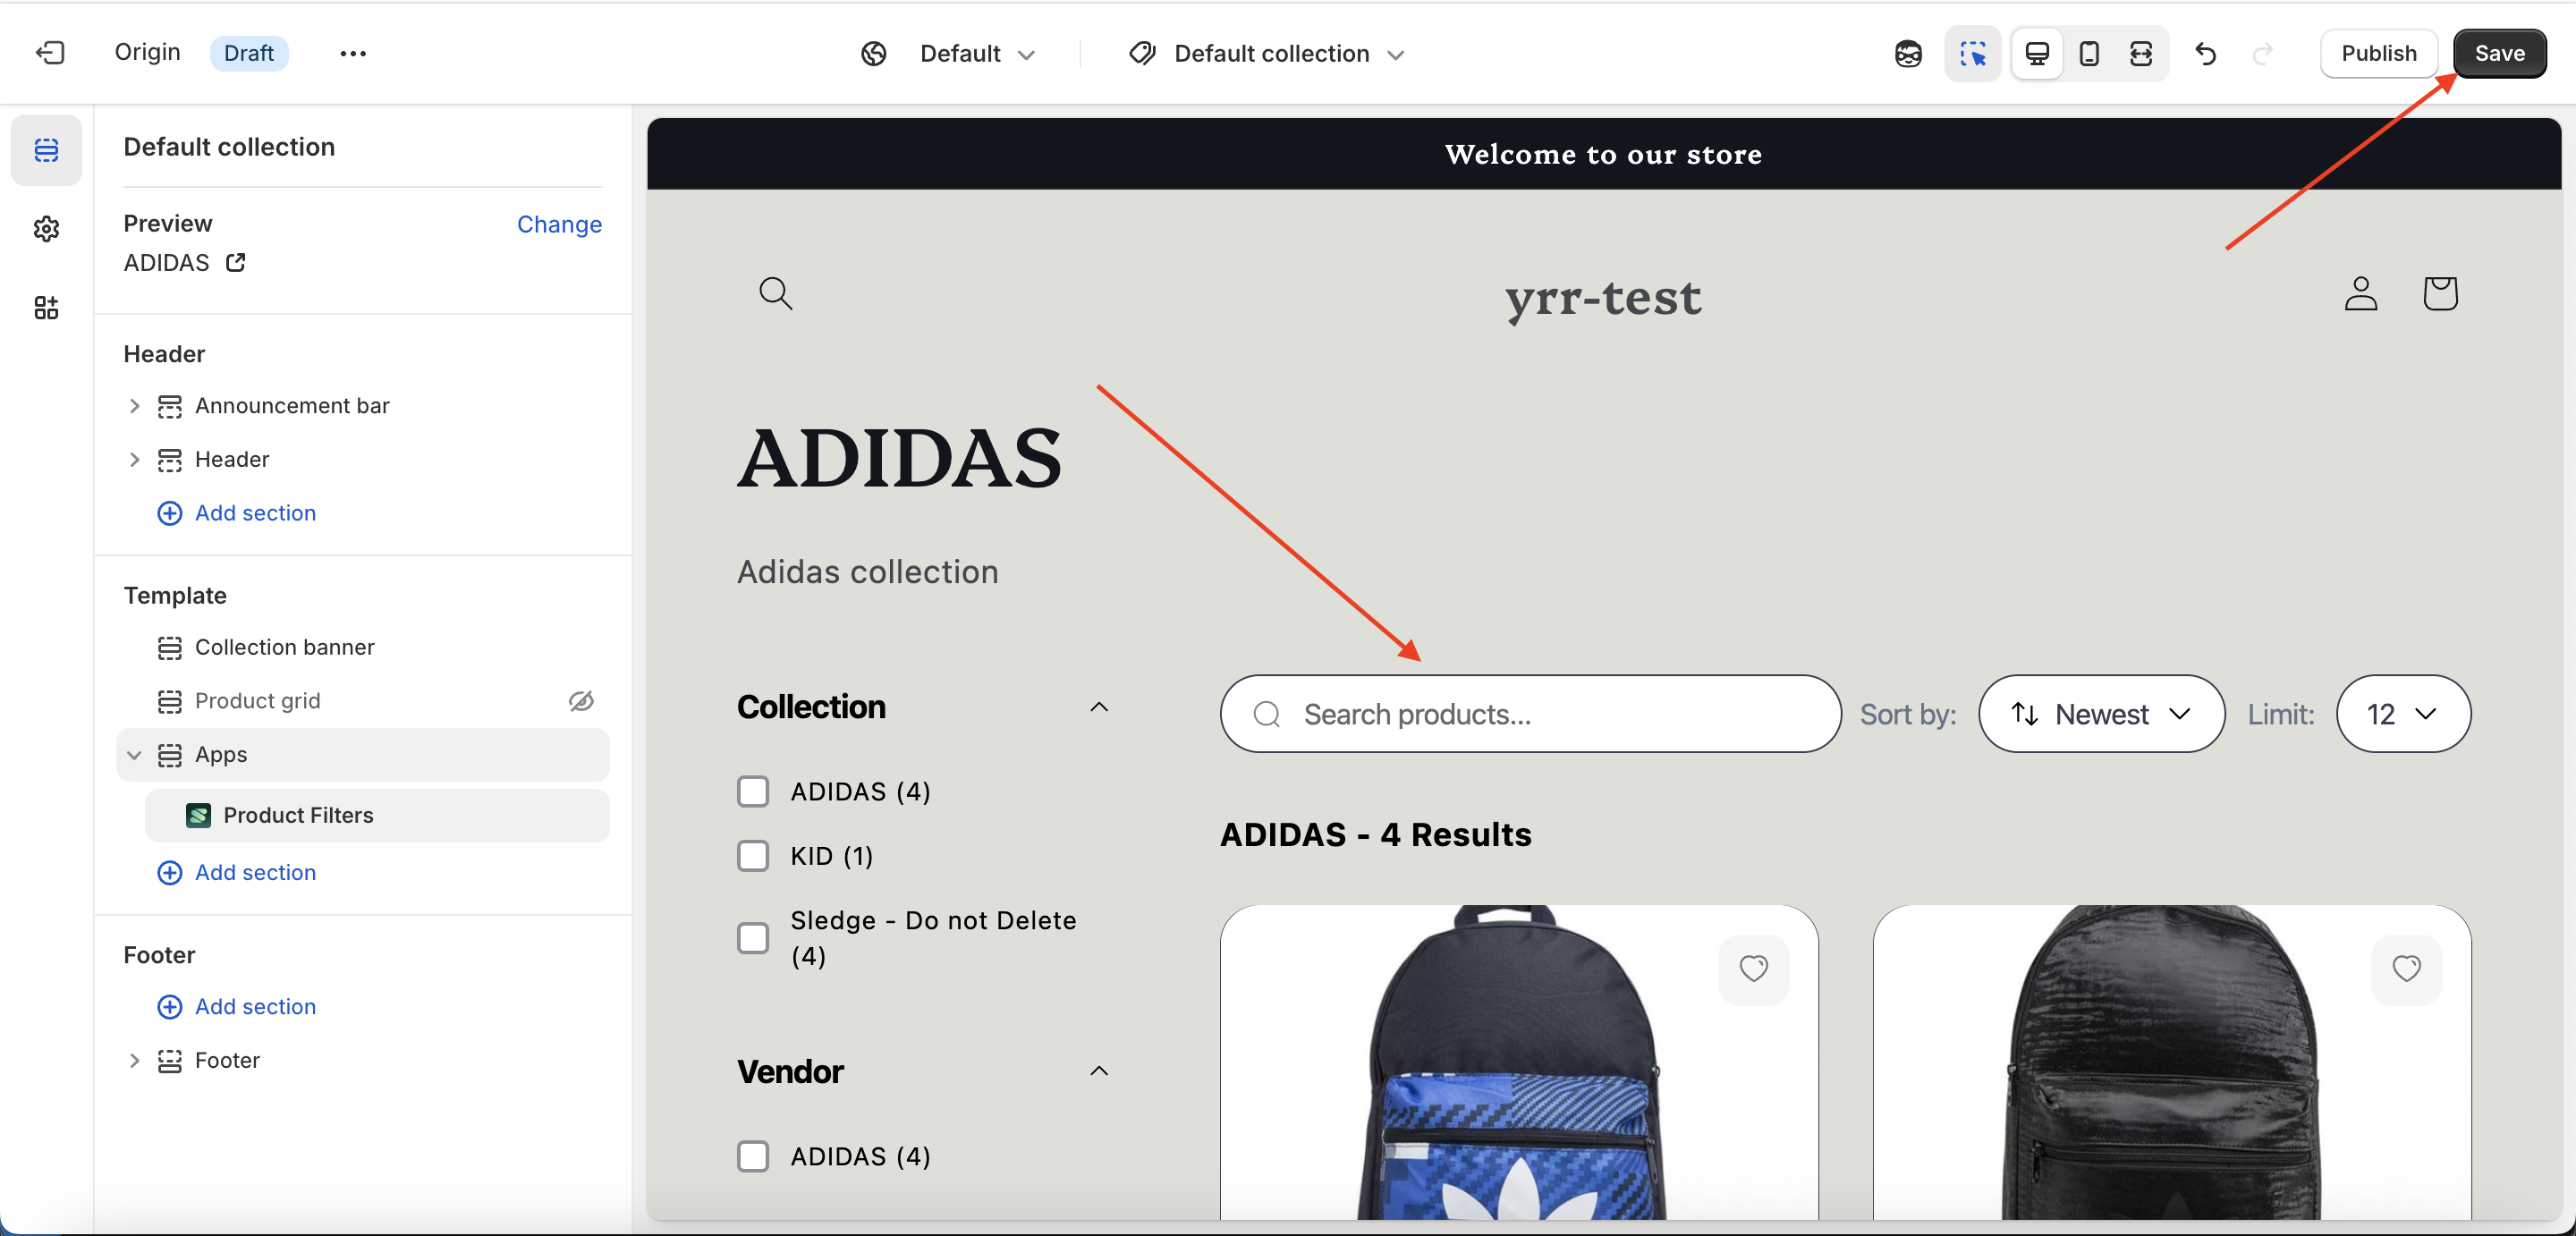Toggle fullscreen preview icon
The height and width of the screenshot is (1236, 2576).
pos(2141,53)
